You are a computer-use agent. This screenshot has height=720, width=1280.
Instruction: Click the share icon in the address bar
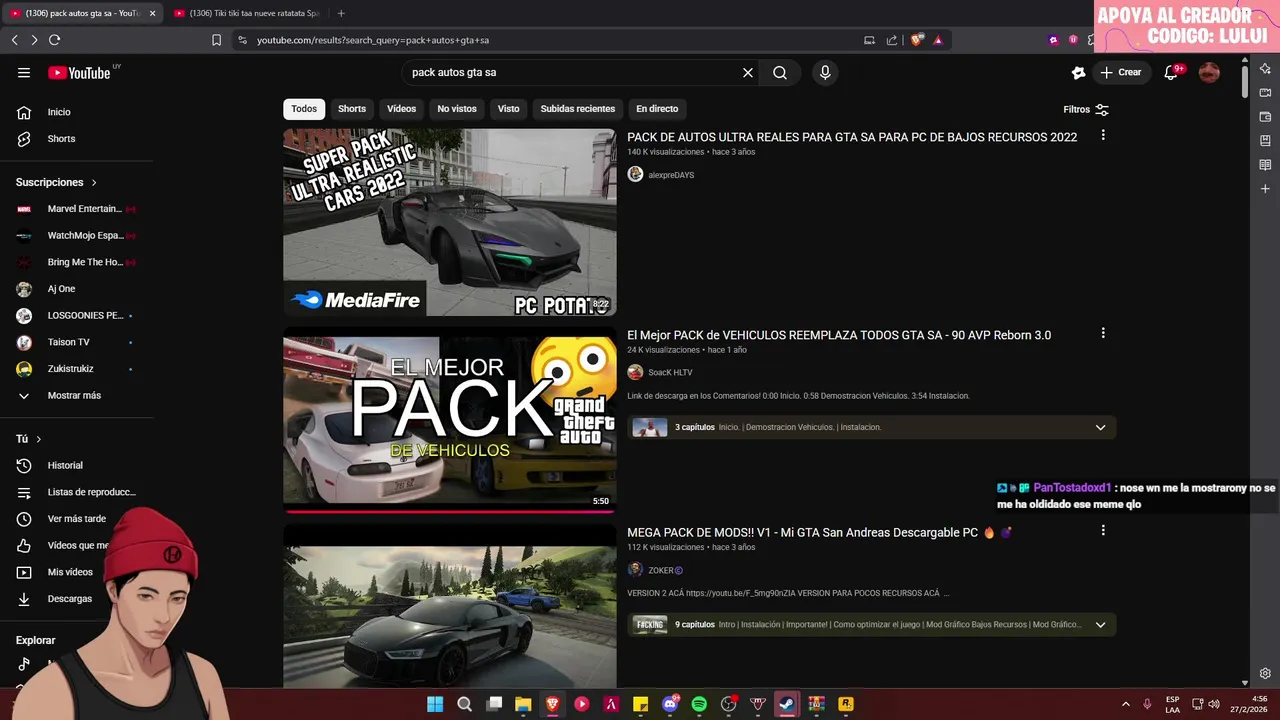(892, 40)
